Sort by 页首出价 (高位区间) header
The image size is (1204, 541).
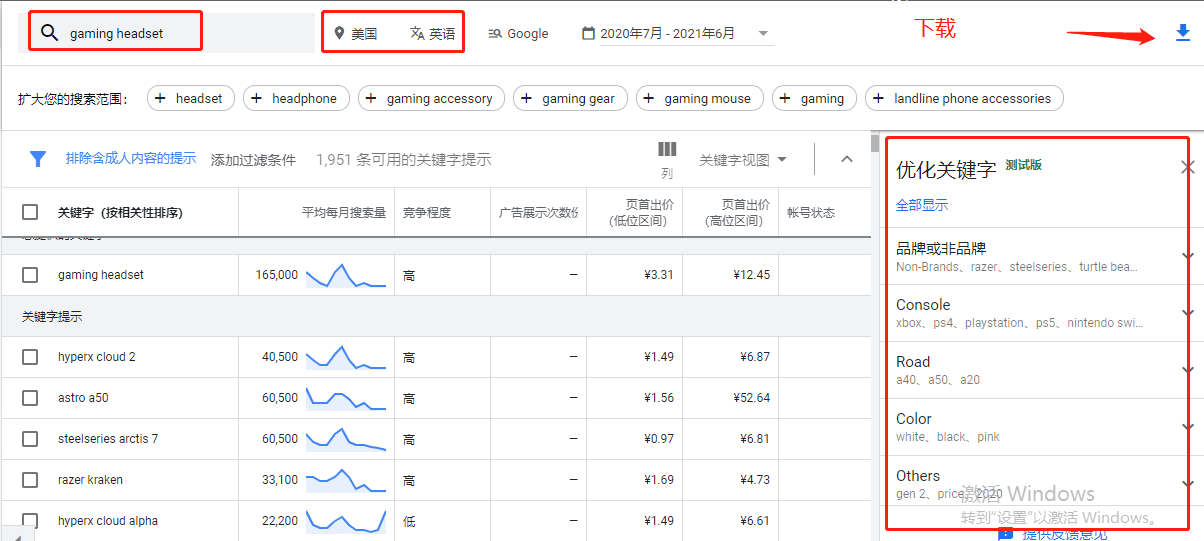pos(737,212)
